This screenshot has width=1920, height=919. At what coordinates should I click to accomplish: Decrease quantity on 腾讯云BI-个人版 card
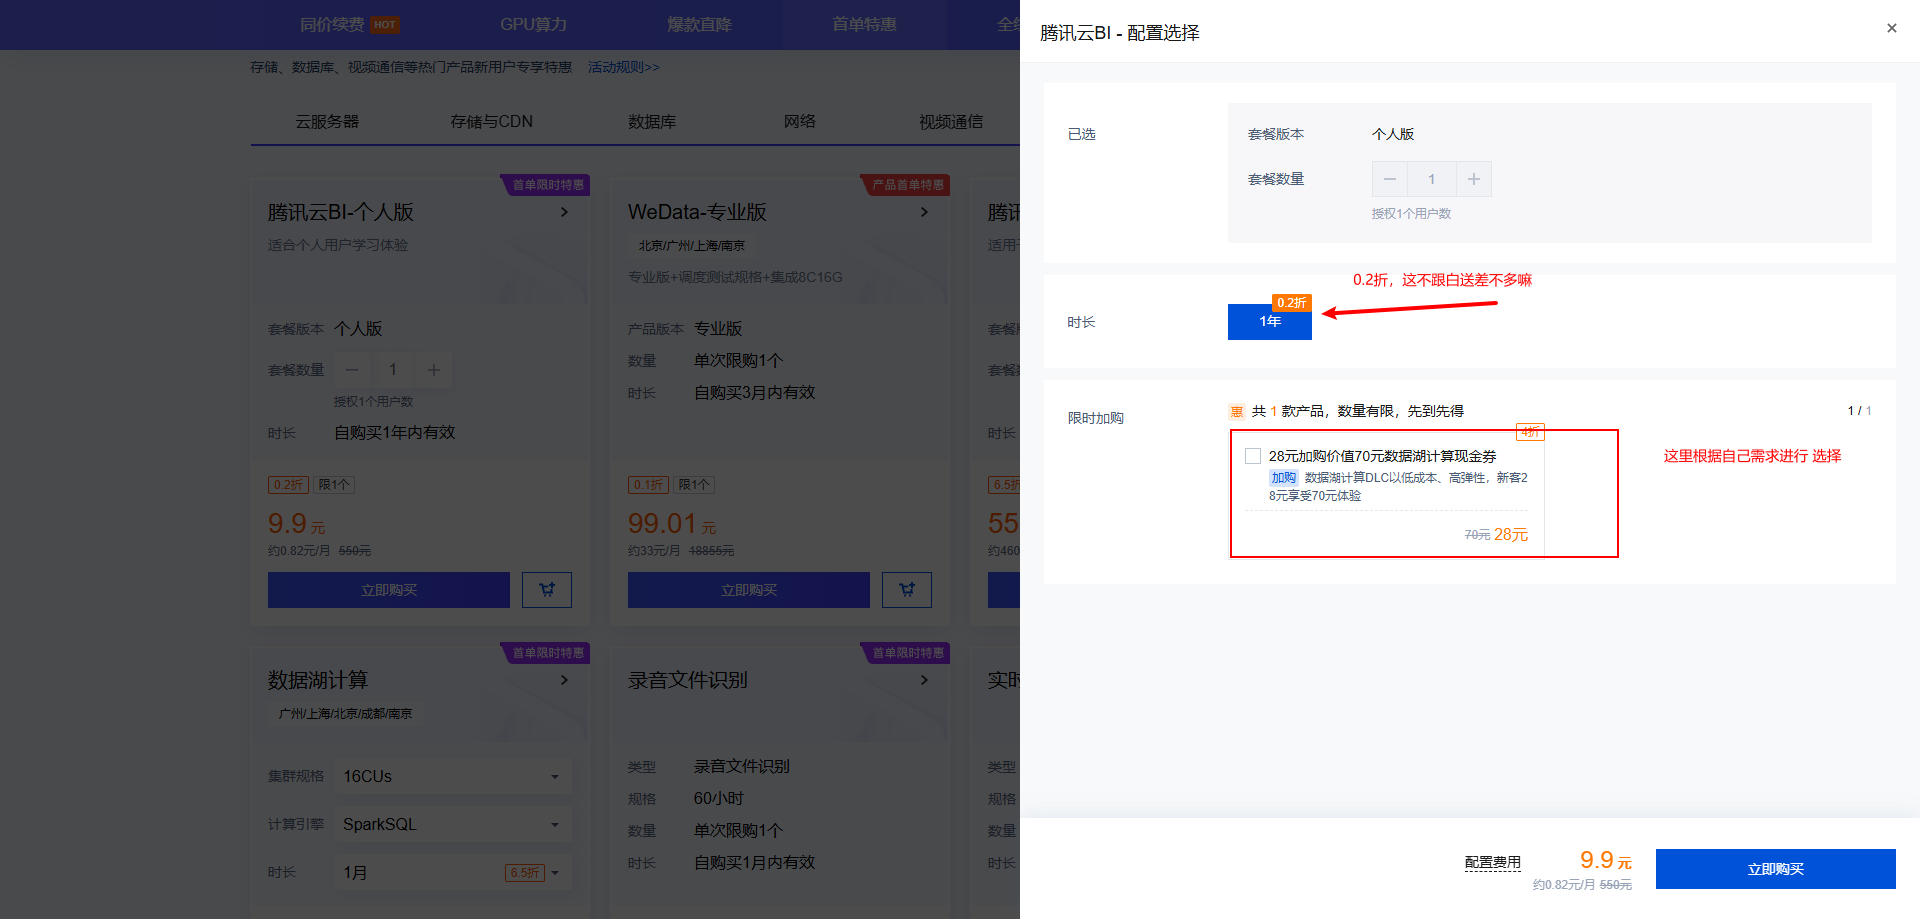point(352,370)
